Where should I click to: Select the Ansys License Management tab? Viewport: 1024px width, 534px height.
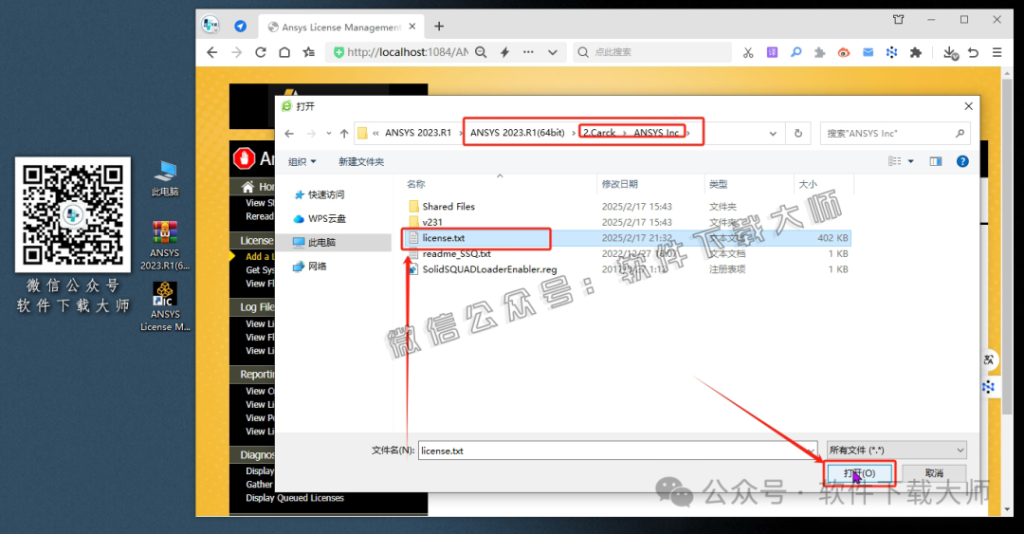click(x=341, y=27)
